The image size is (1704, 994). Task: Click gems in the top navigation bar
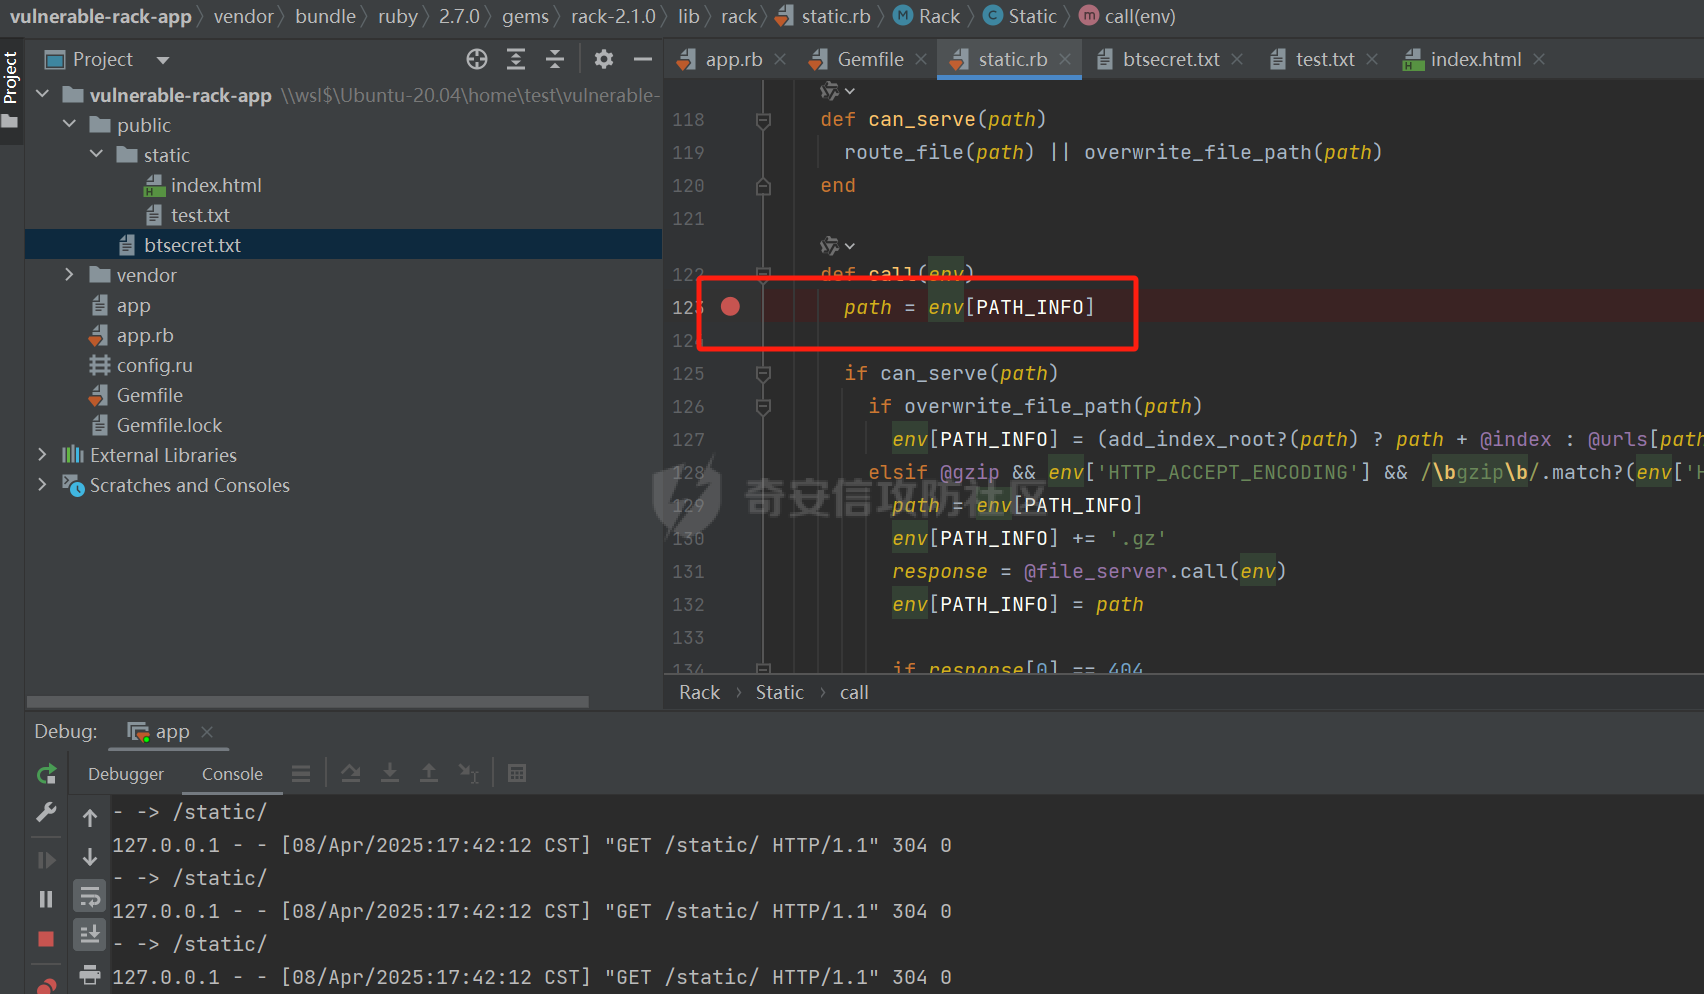pyautogui.click(x=525, y=16)
